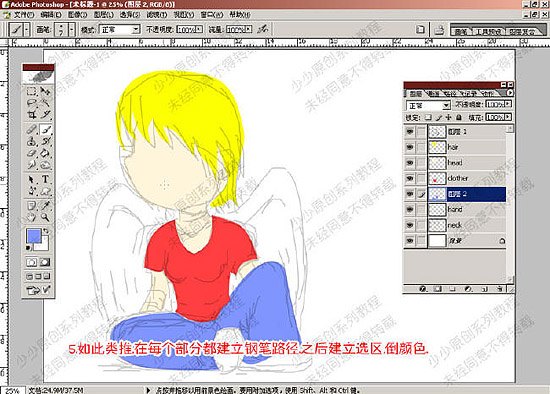This screenshot has height=394, width=550.
Task: Select the Hand tool
Action: (x=32, y=217)
